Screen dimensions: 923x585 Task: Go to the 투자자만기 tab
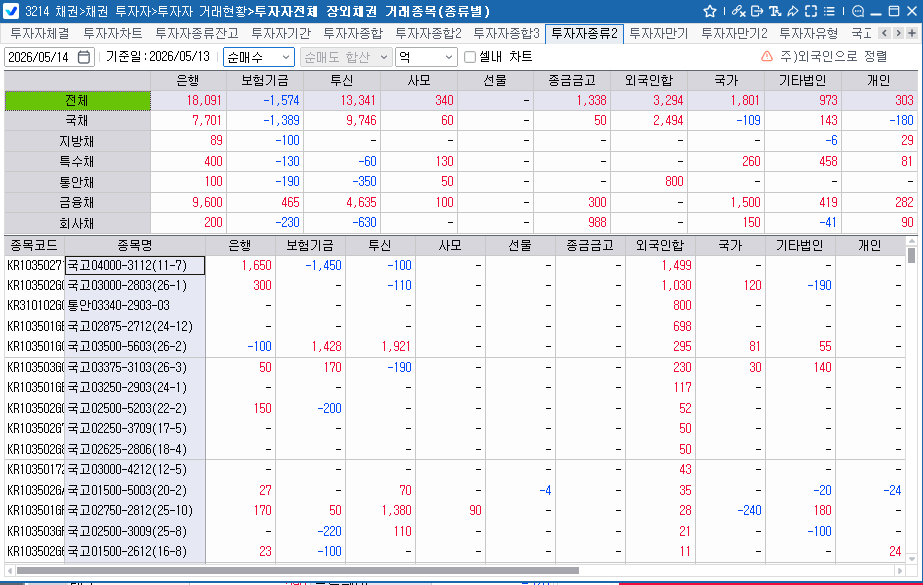point(659,34)
